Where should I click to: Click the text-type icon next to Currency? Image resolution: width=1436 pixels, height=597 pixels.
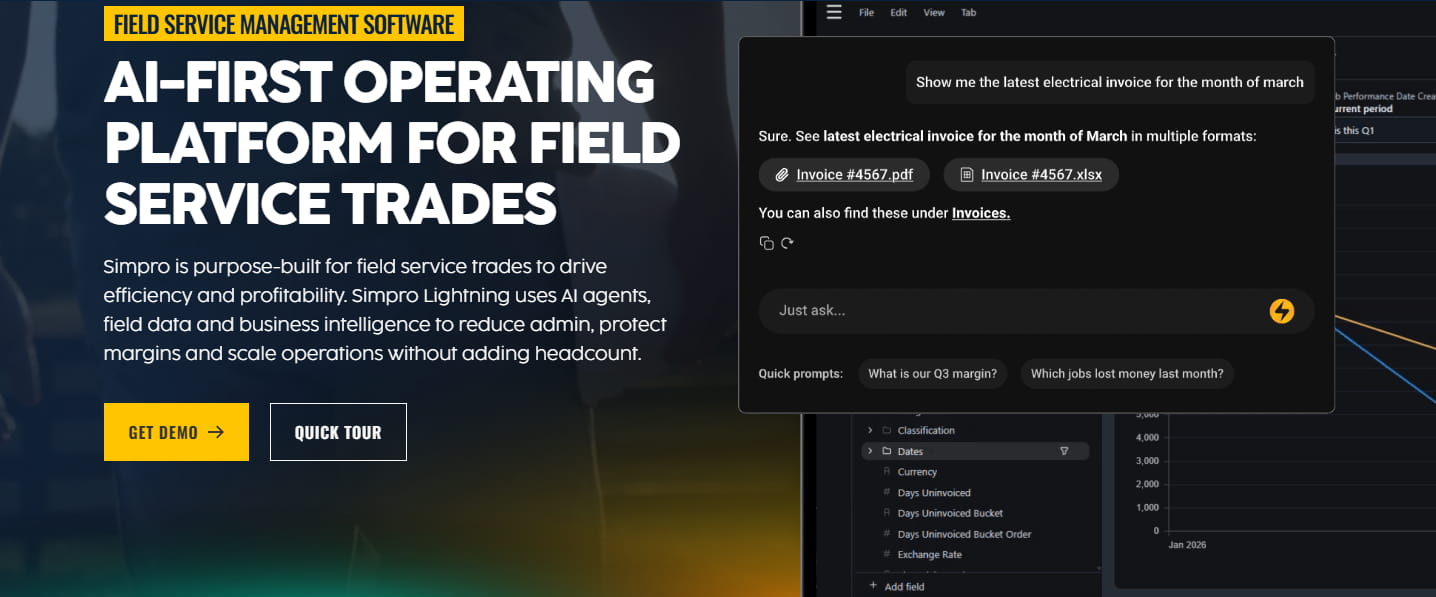(x=886, y=472)
